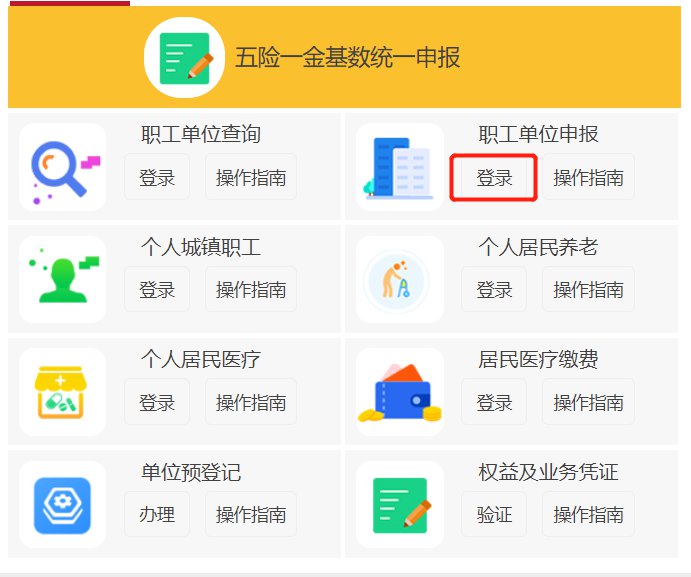Click 办理 under 单位预登记
691x577 pixels.
pyautogui.click(x=157, y=514)
